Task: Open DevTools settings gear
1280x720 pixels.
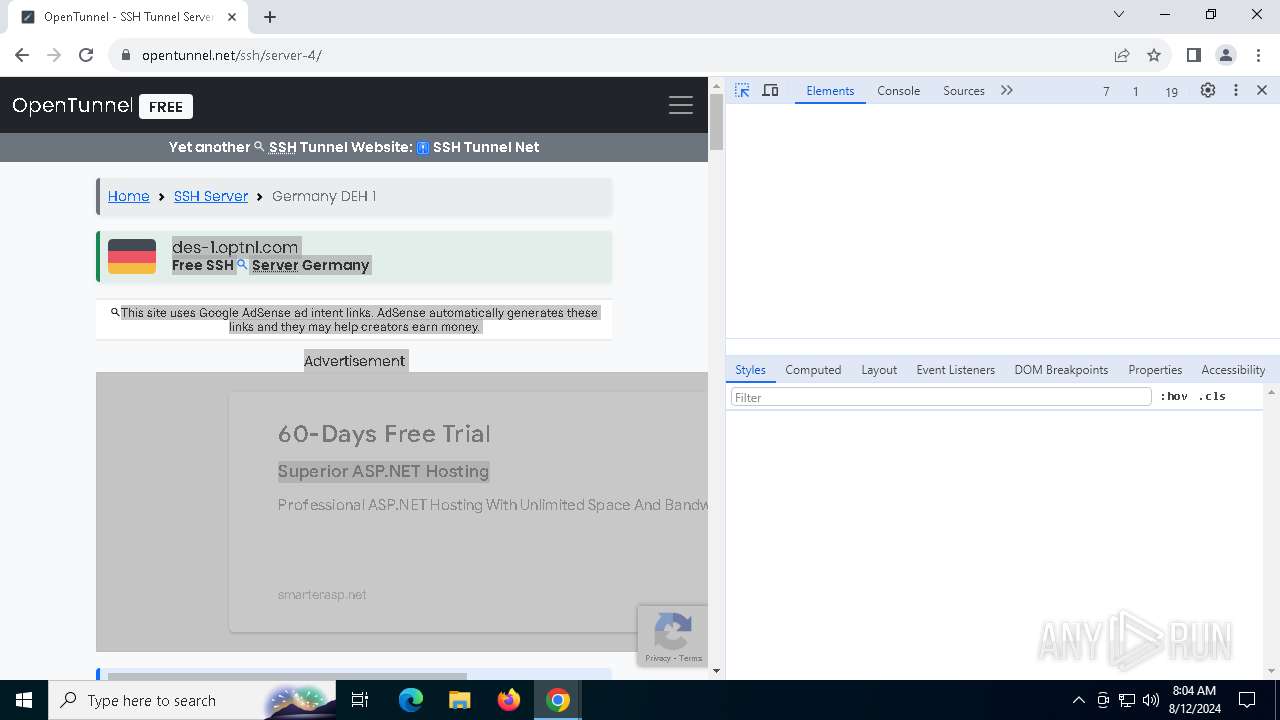Action: (x=1208, y=90)
